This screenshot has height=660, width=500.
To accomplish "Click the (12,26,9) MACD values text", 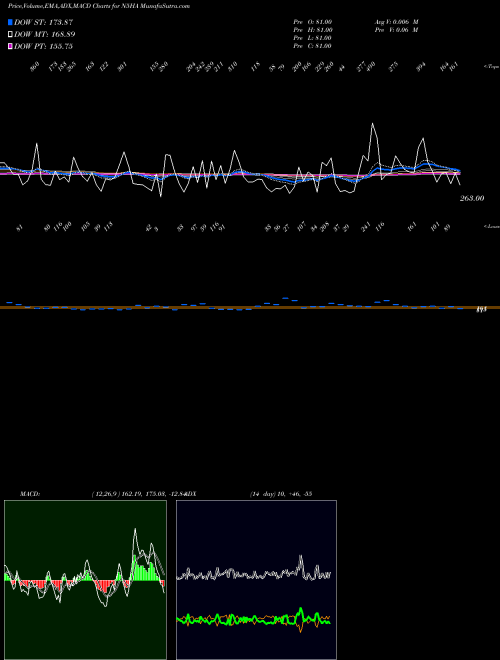I will (138, 494).
